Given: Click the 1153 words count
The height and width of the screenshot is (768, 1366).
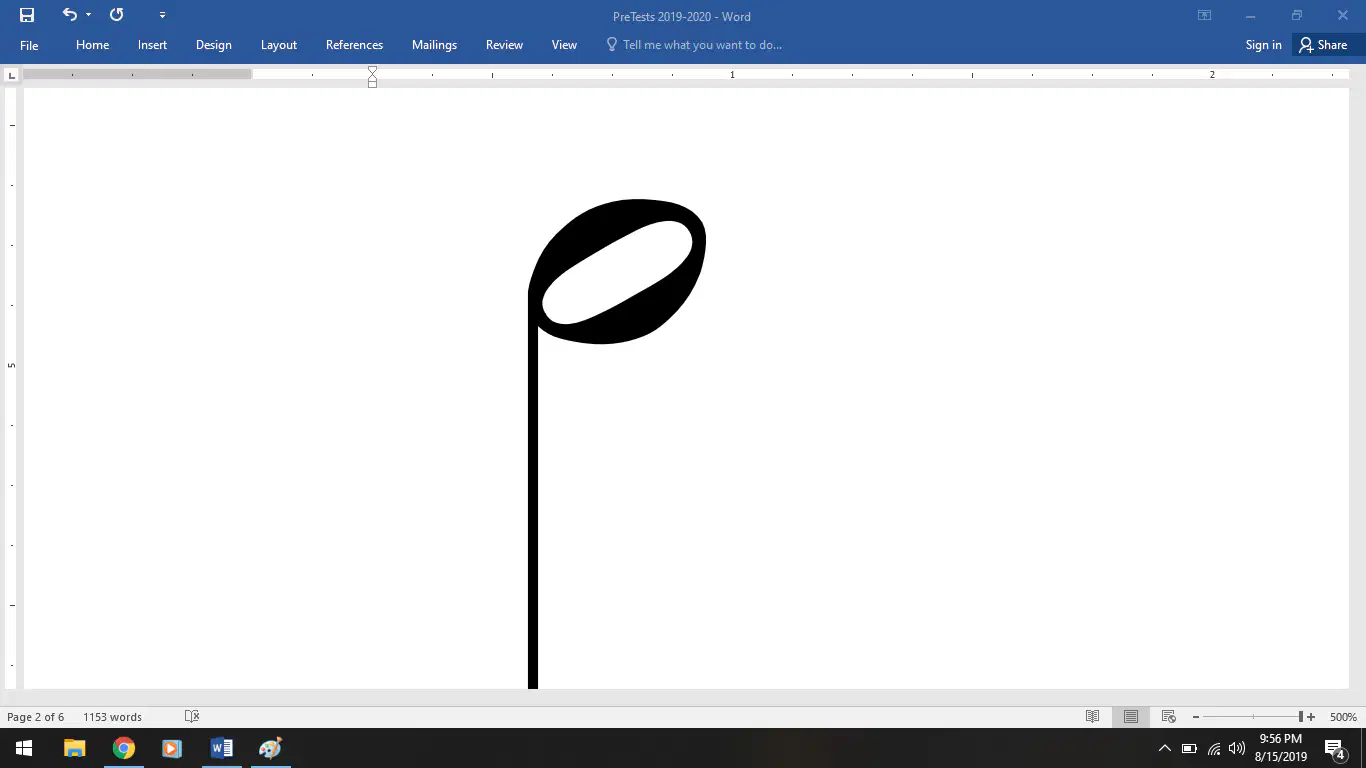Looking at the screenshot, I should coord(112,717).
